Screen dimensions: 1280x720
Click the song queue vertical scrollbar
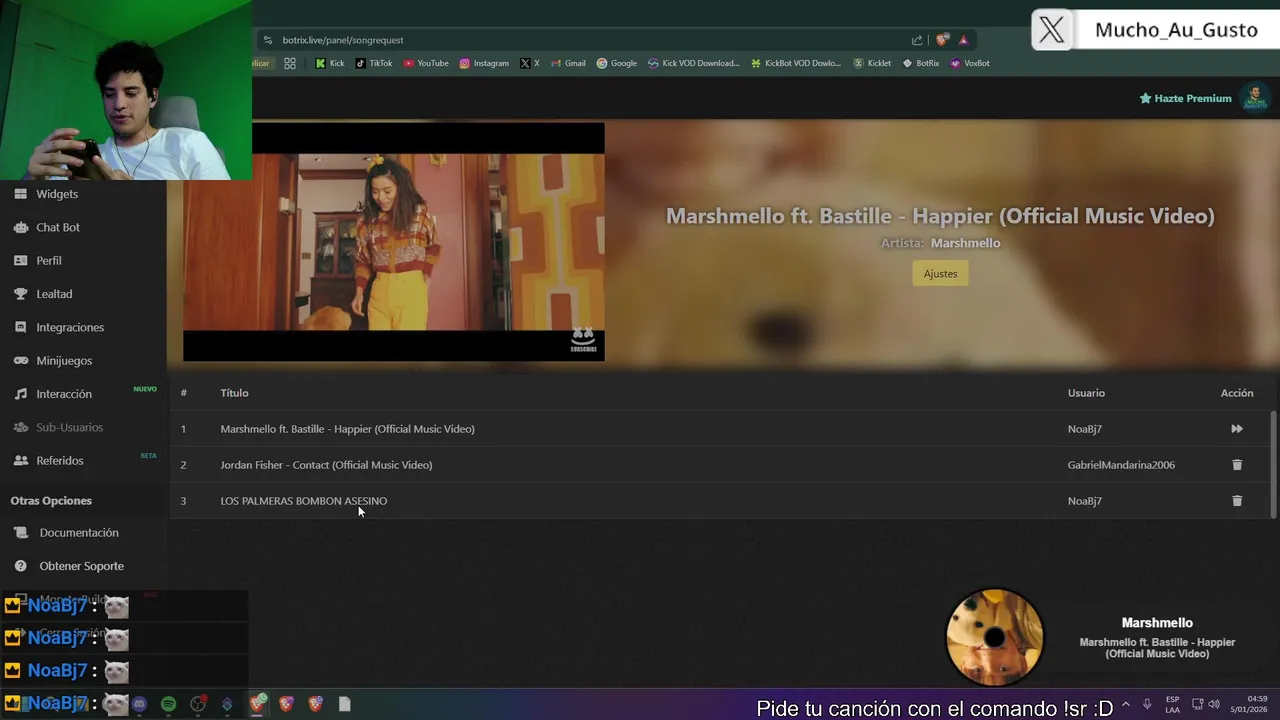(x=1273, y=464)
